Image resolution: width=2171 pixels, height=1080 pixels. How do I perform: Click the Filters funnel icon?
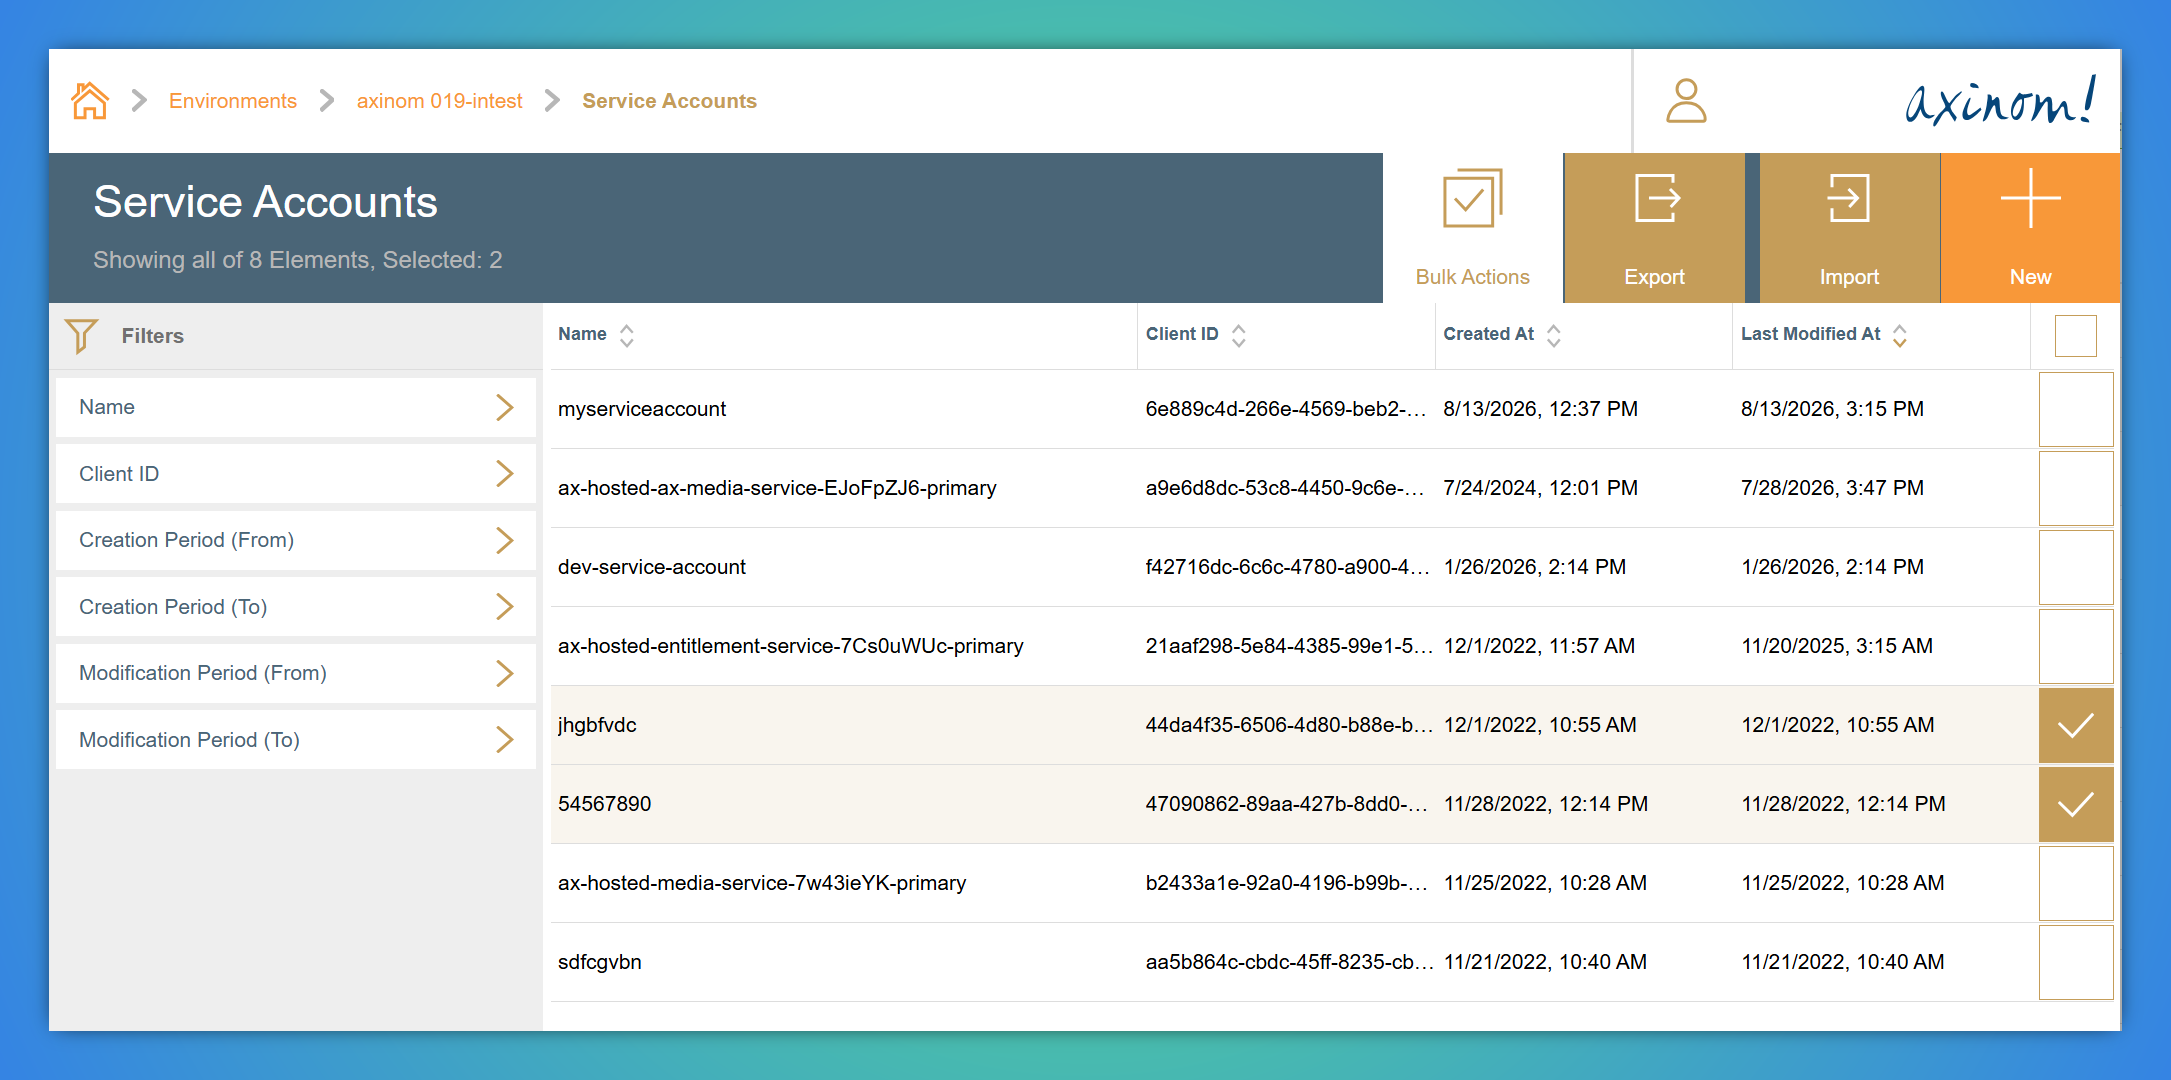(81, 336)
